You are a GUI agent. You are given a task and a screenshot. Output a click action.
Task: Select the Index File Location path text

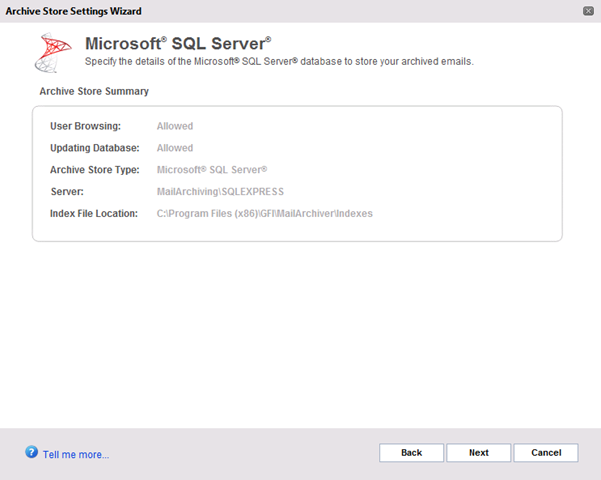[264, 213]
